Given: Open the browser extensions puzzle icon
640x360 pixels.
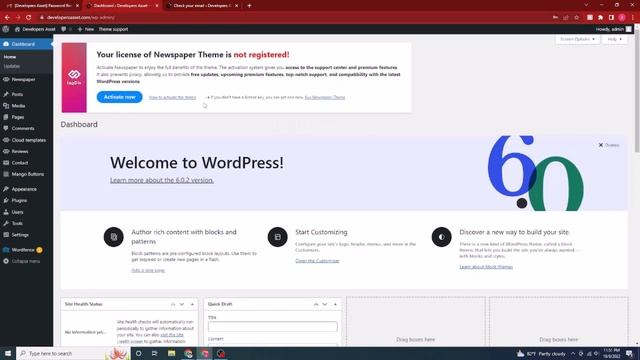Looking at the screenshot, I should pos(600,17).
